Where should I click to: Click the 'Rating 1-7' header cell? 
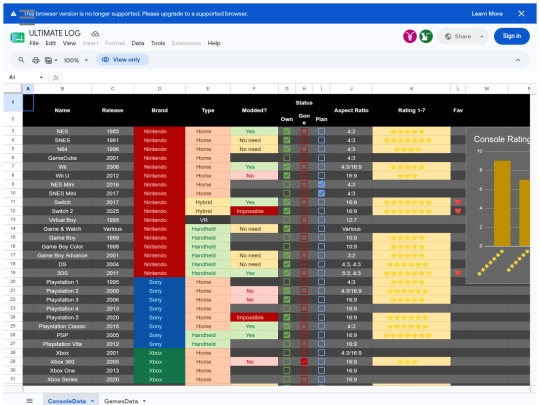(x=411, y=110)
